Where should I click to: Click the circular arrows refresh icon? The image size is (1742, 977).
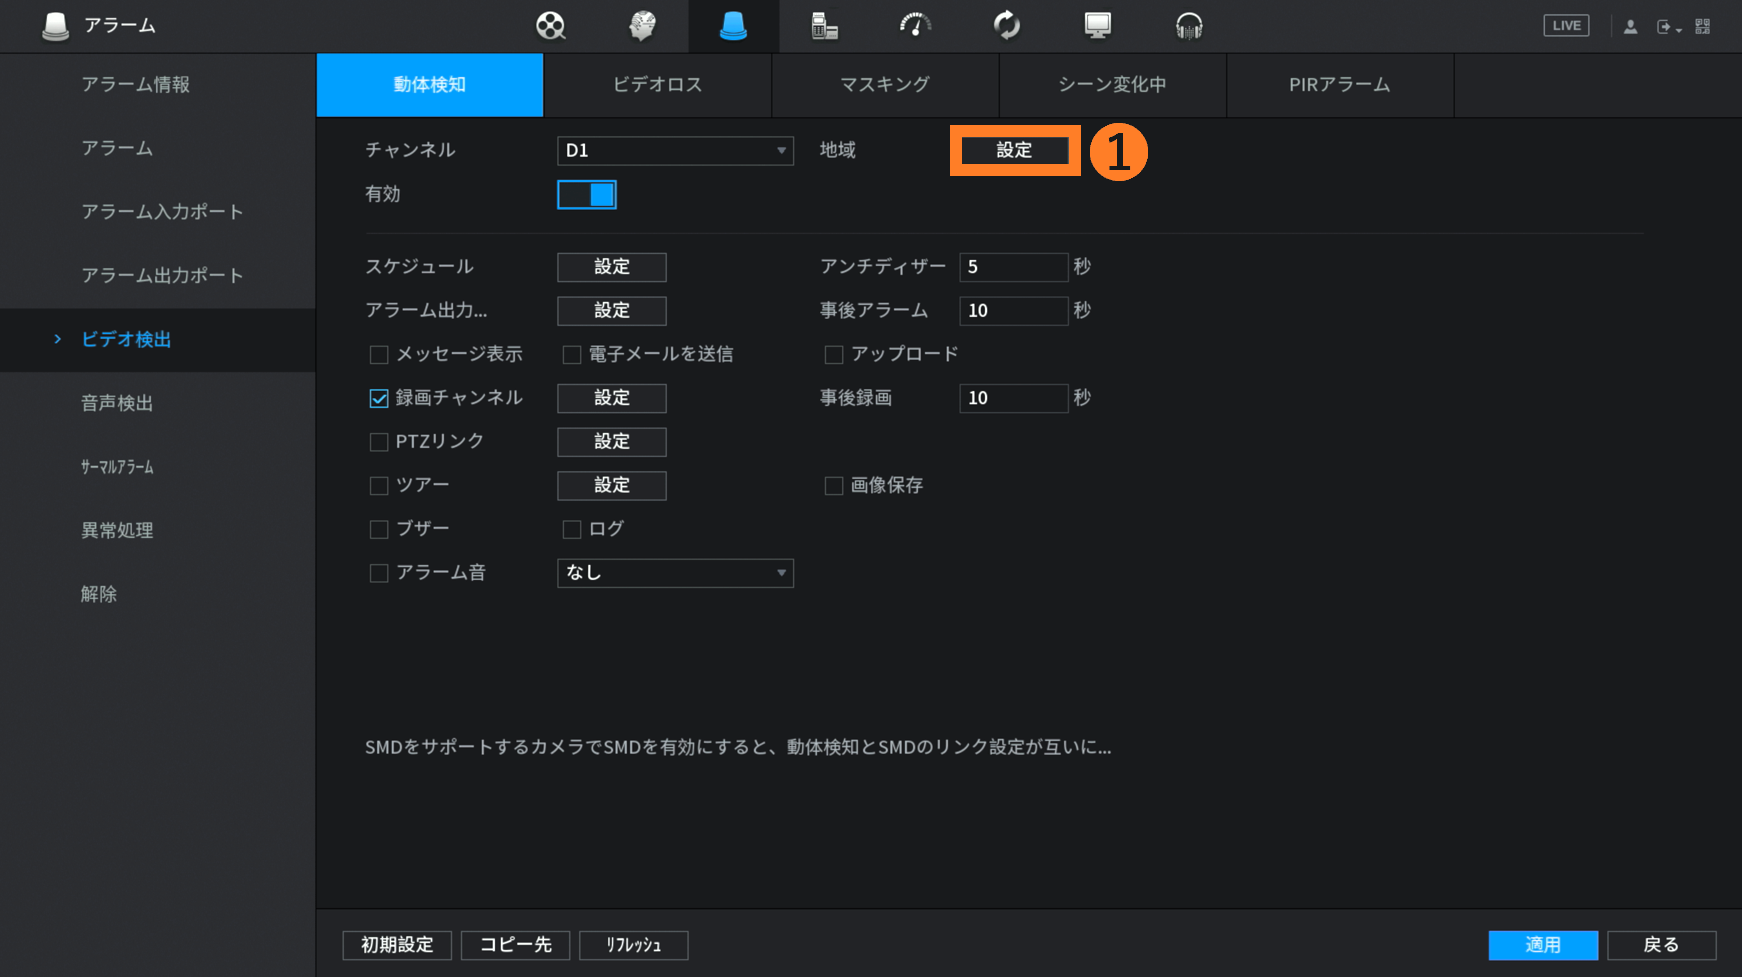click(x=1007, y=26)
